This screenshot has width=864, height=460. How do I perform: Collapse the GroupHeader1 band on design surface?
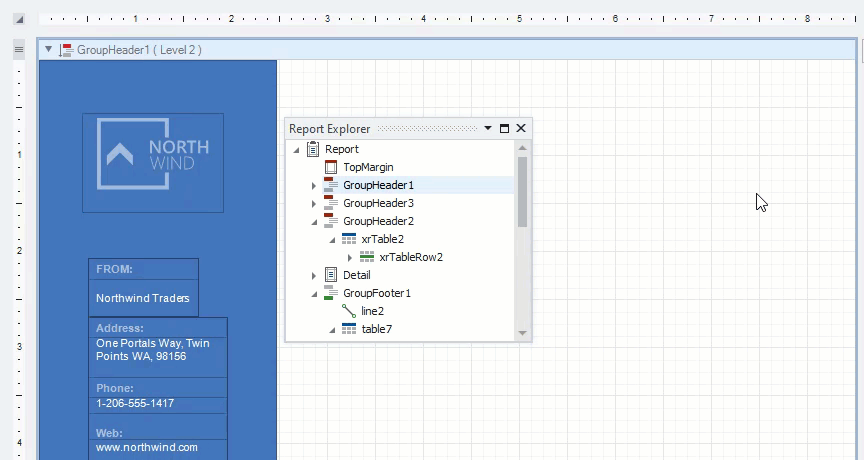48,49
